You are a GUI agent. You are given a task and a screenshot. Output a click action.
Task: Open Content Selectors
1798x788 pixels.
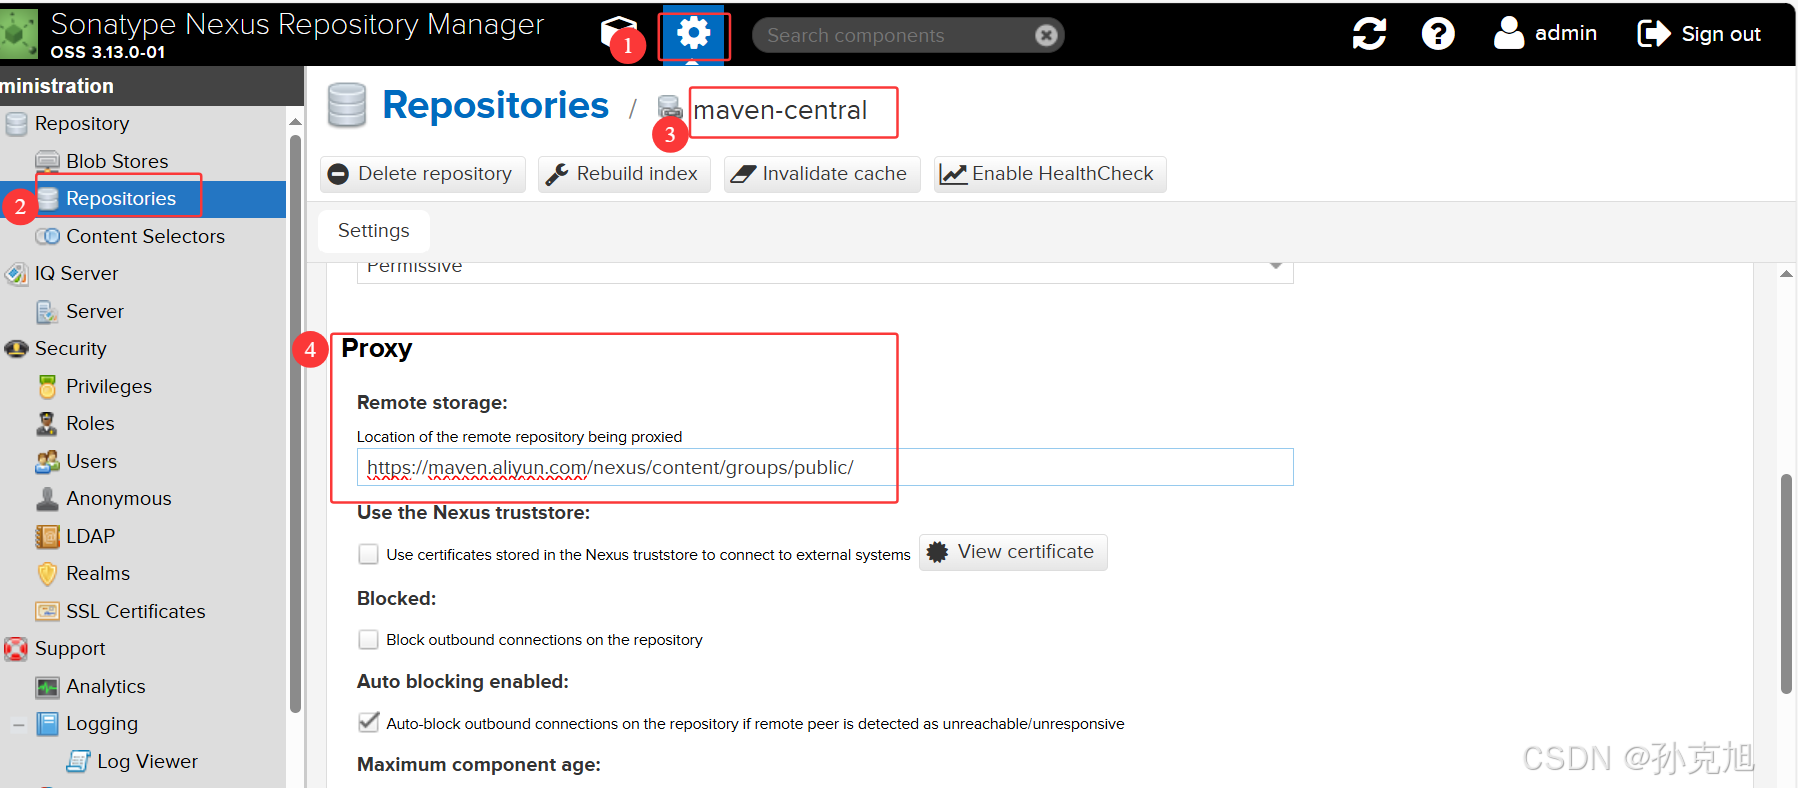coord(145,236)
